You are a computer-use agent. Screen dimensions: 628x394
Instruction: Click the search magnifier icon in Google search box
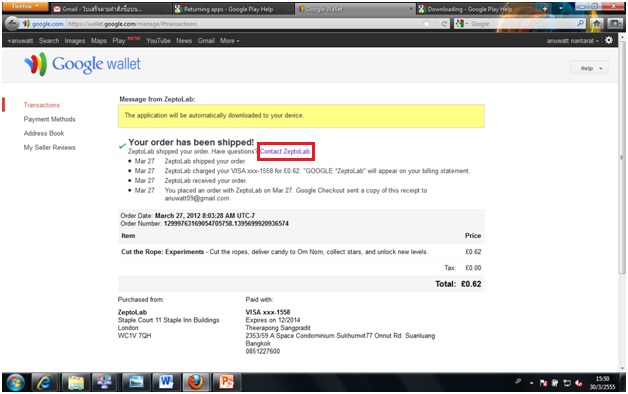580,24
